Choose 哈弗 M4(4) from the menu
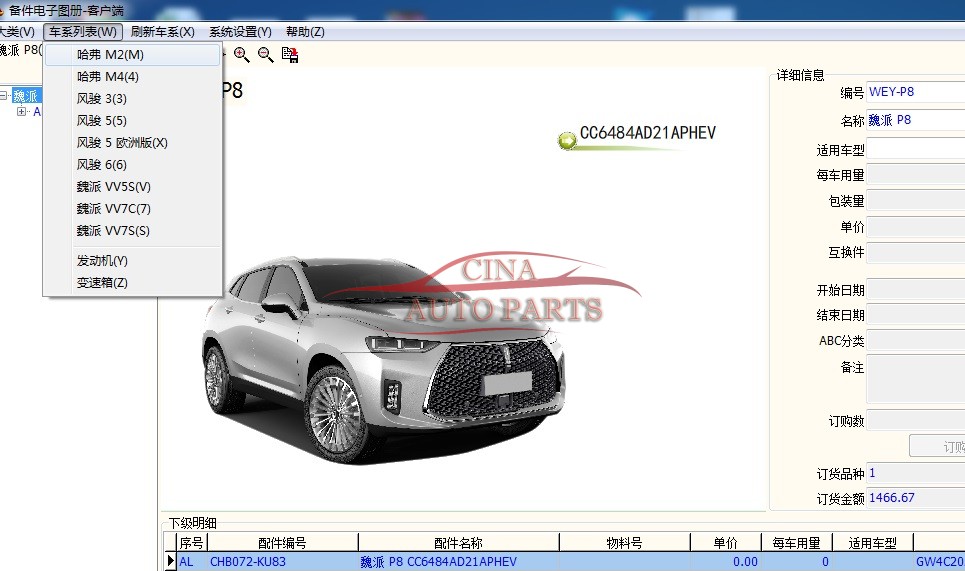Screen dimensions: 965x571 108,77
